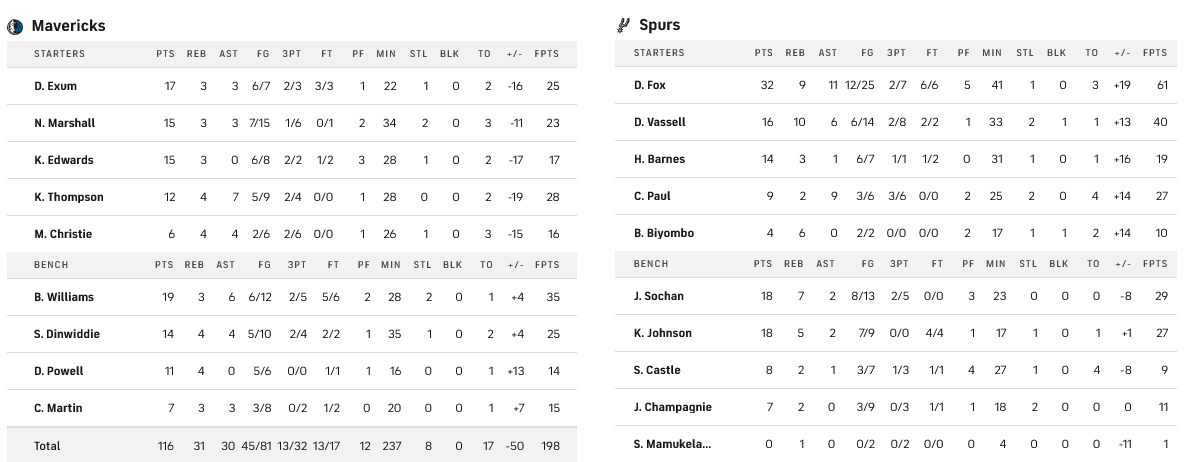Viewport: 1187px width, 462px height.
Task: Click S. Dinwiddie player name
Action: coord(66,334)
